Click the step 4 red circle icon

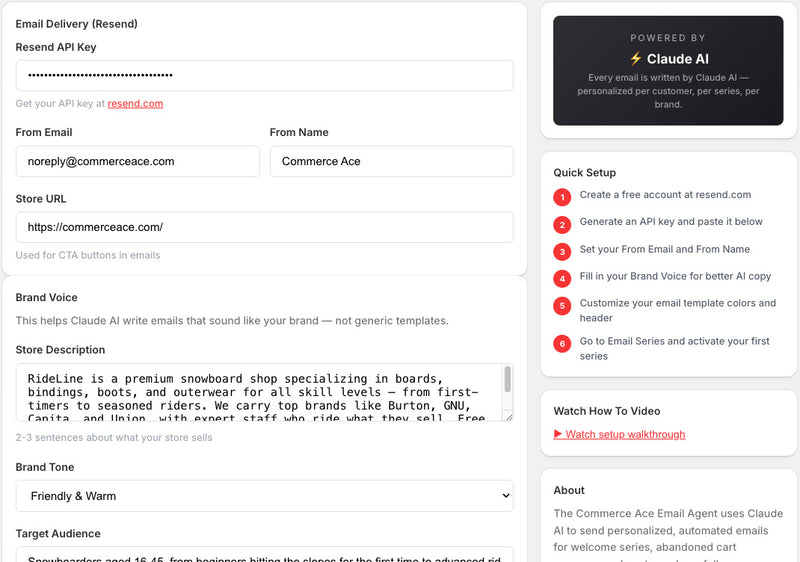click(562, 278)
